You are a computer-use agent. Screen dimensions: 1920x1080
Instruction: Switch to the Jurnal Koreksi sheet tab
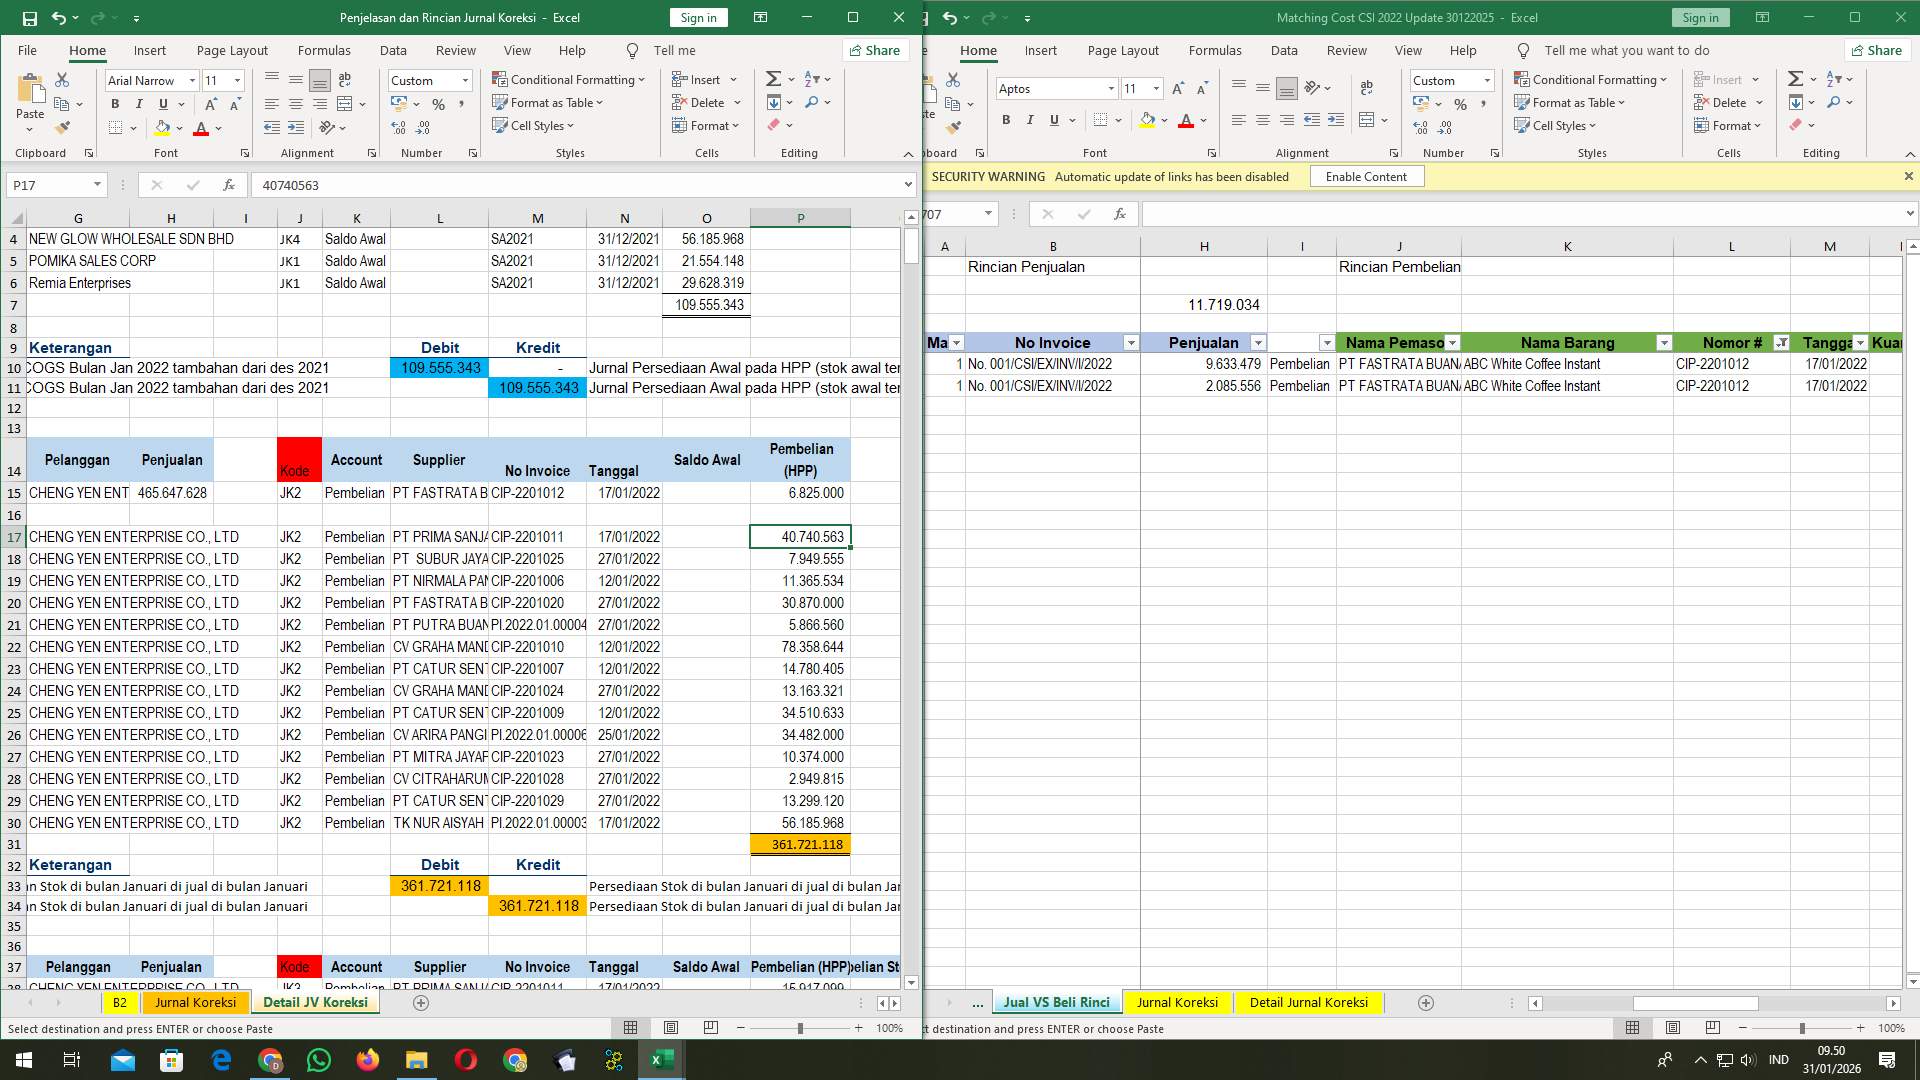(x=194, y=1002)
